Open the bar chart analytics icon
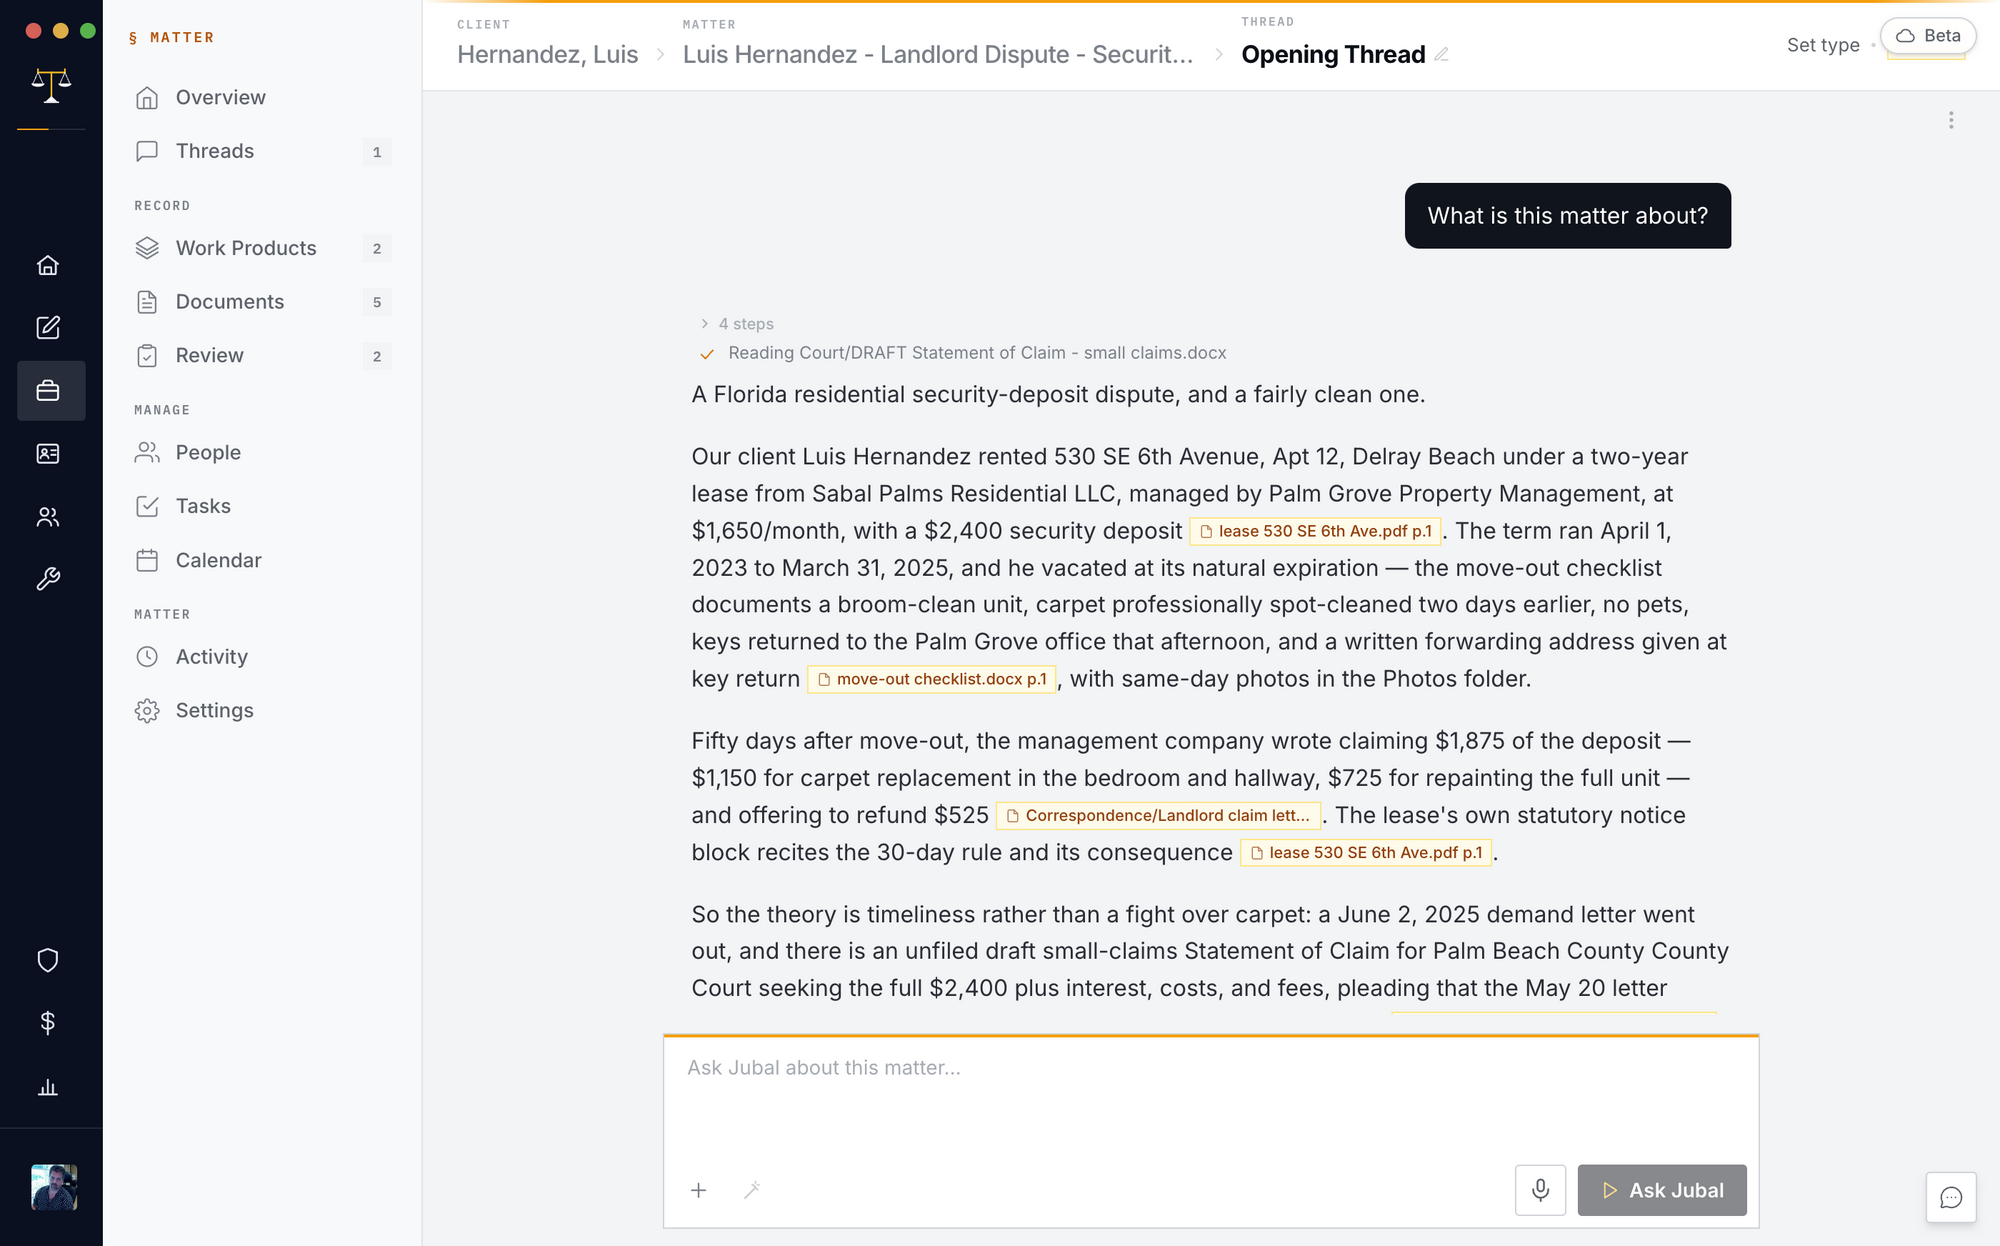The width and height of the screenshot is (2000, 1246). tap(48, 1087)
